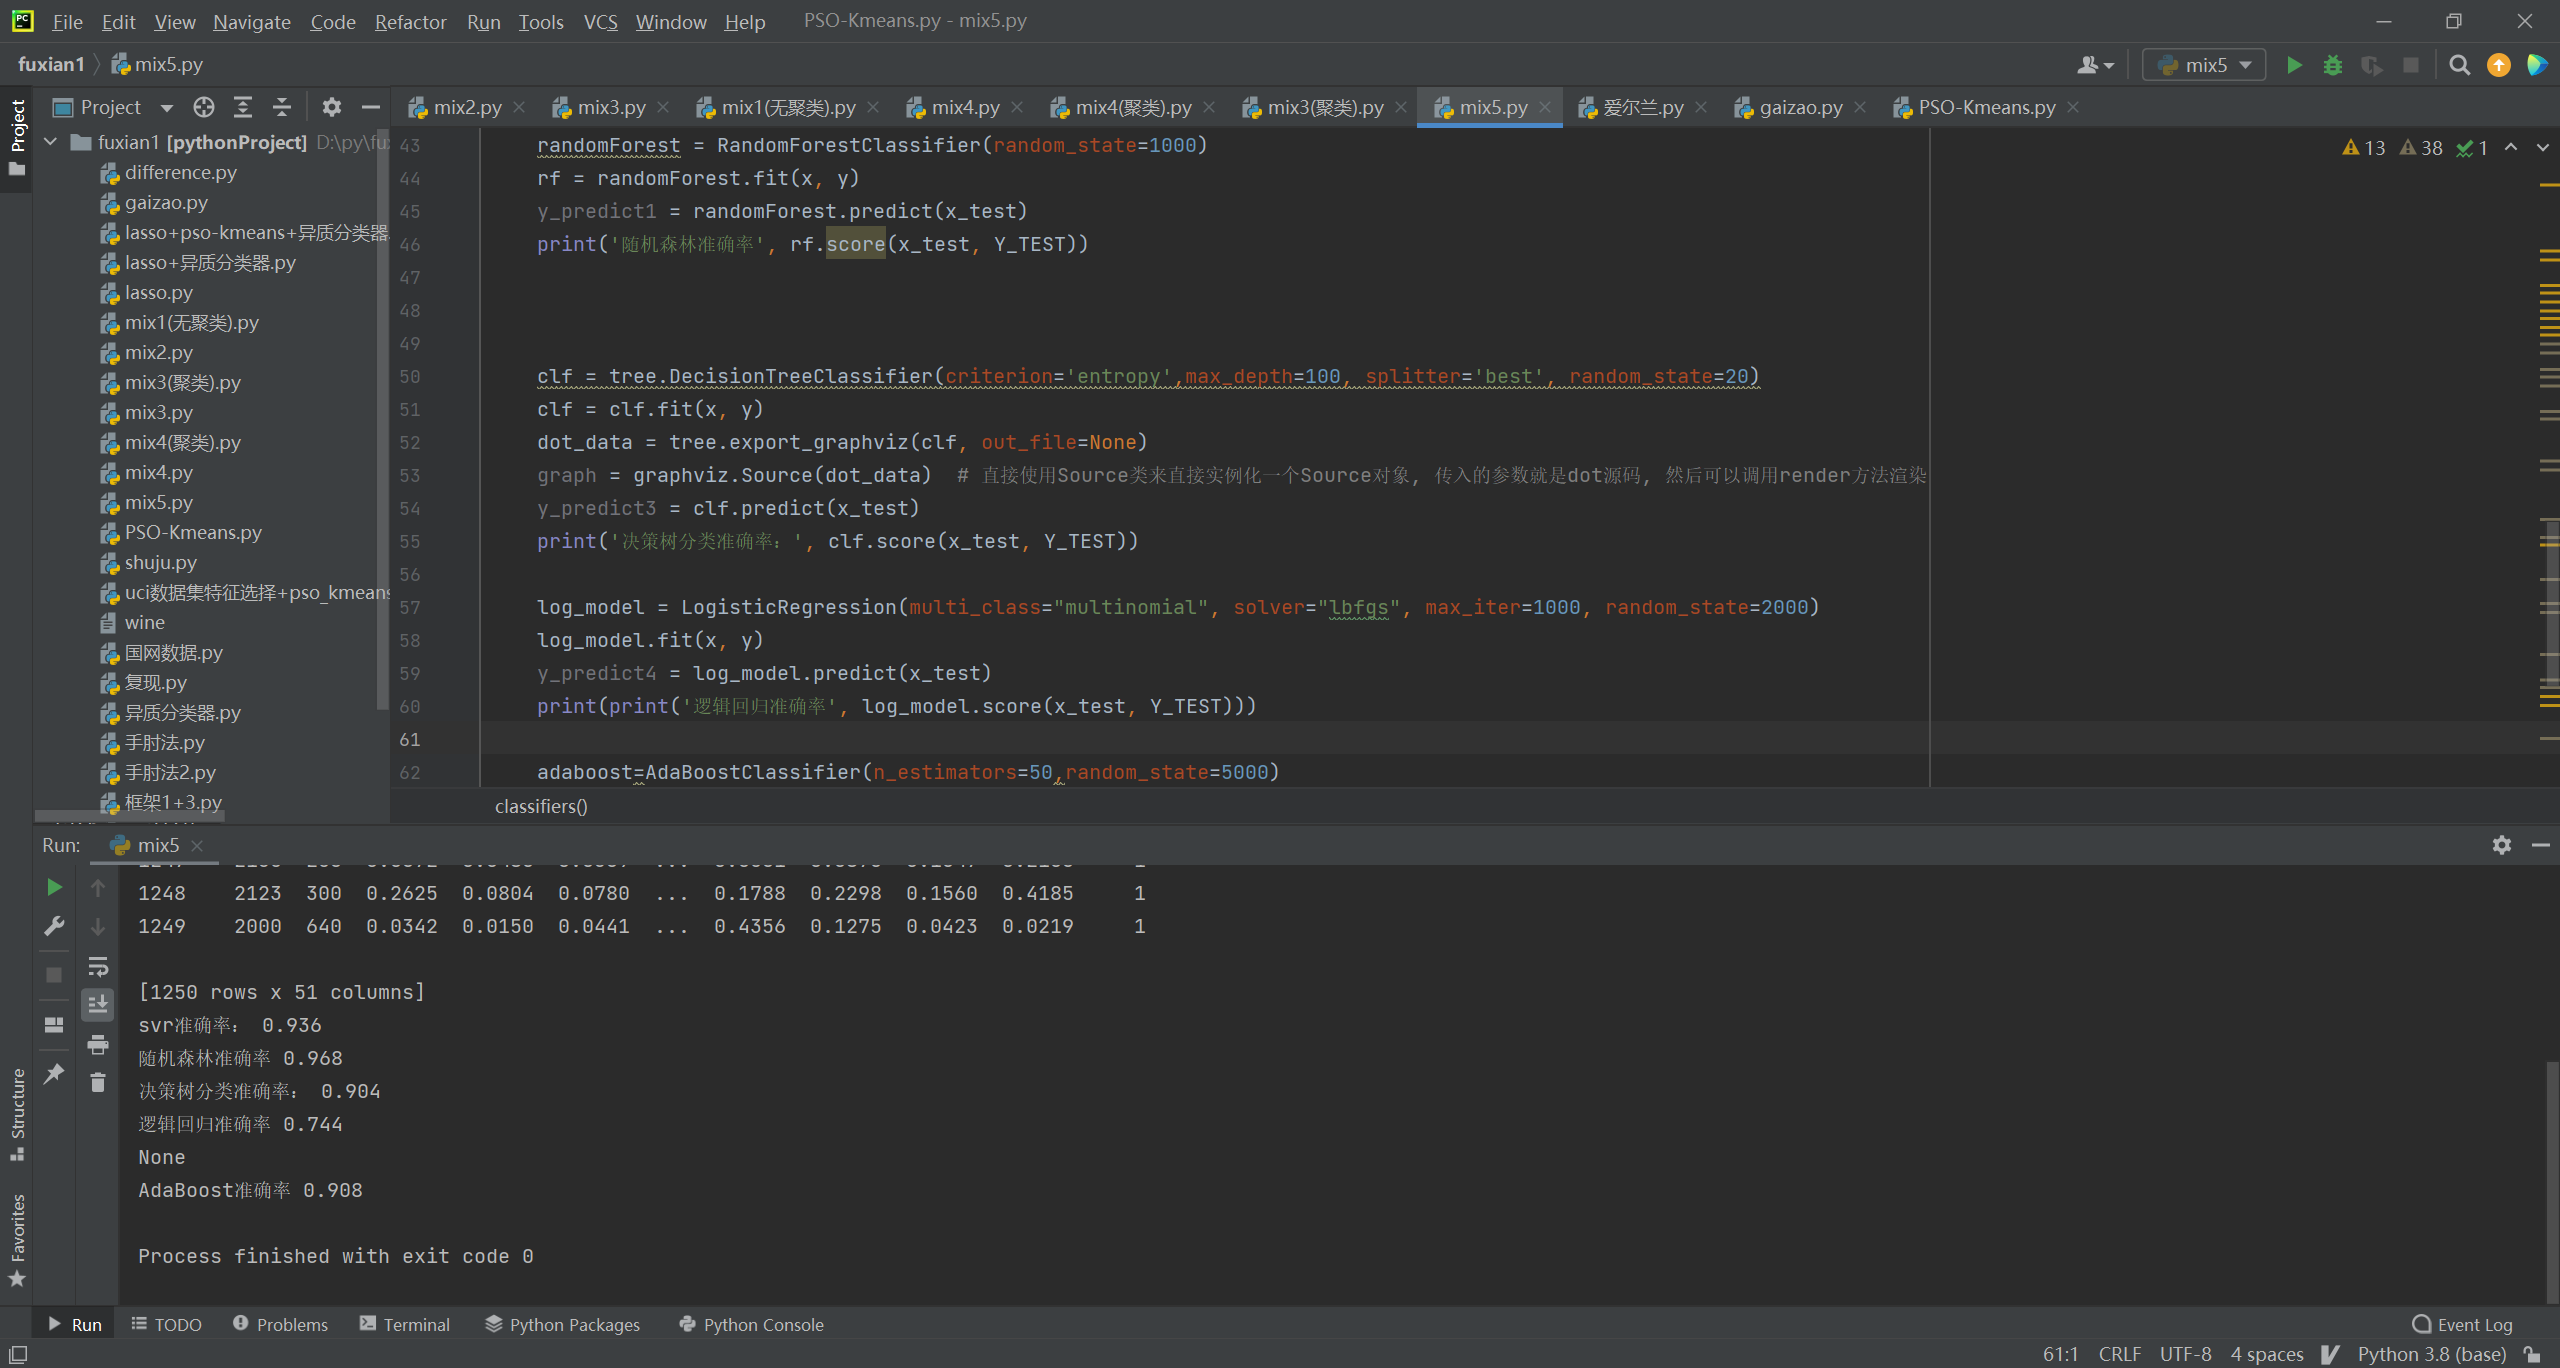This screenshot has height=1368, width=2560.
Task: Click the wrench icon in Run panel
Action: 54,926
